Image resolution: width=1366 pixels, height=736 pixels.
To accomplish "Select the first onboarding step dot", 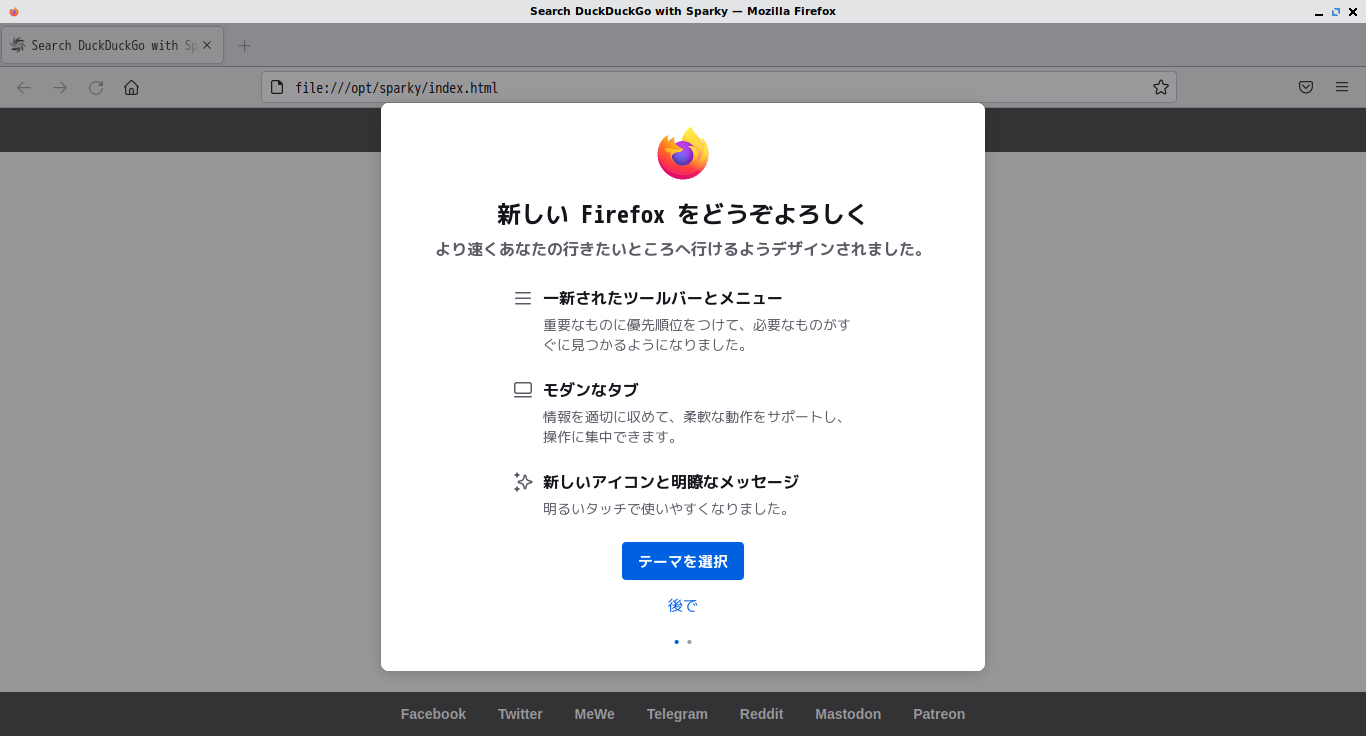I will pyautogui.click(x=677, y=642).
